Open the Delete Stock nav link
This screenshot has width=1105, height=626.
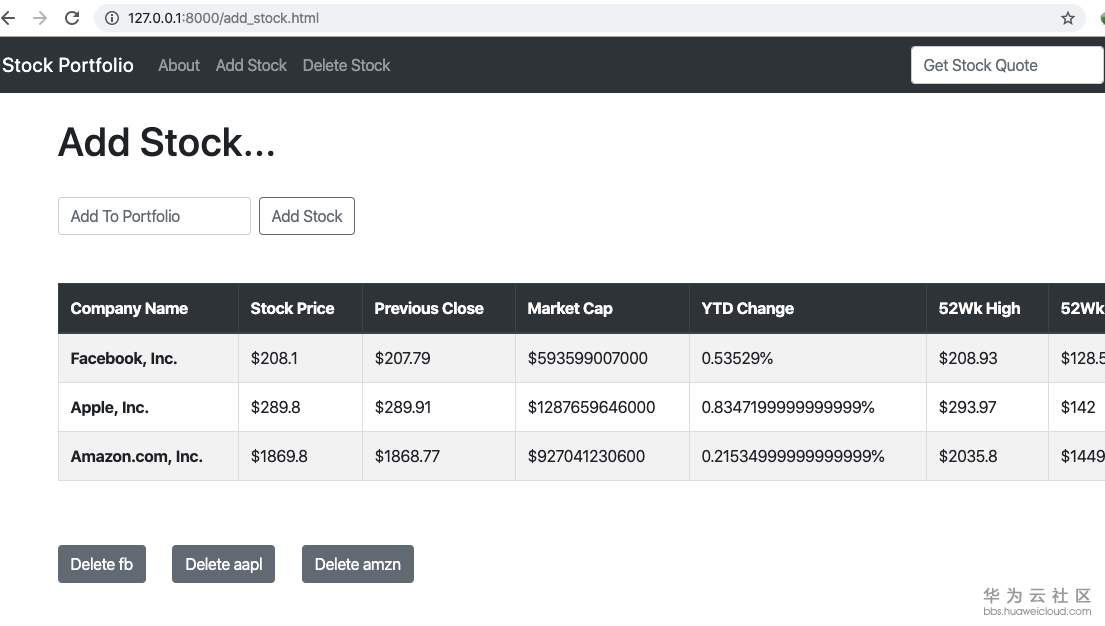[x=346, y=65]
